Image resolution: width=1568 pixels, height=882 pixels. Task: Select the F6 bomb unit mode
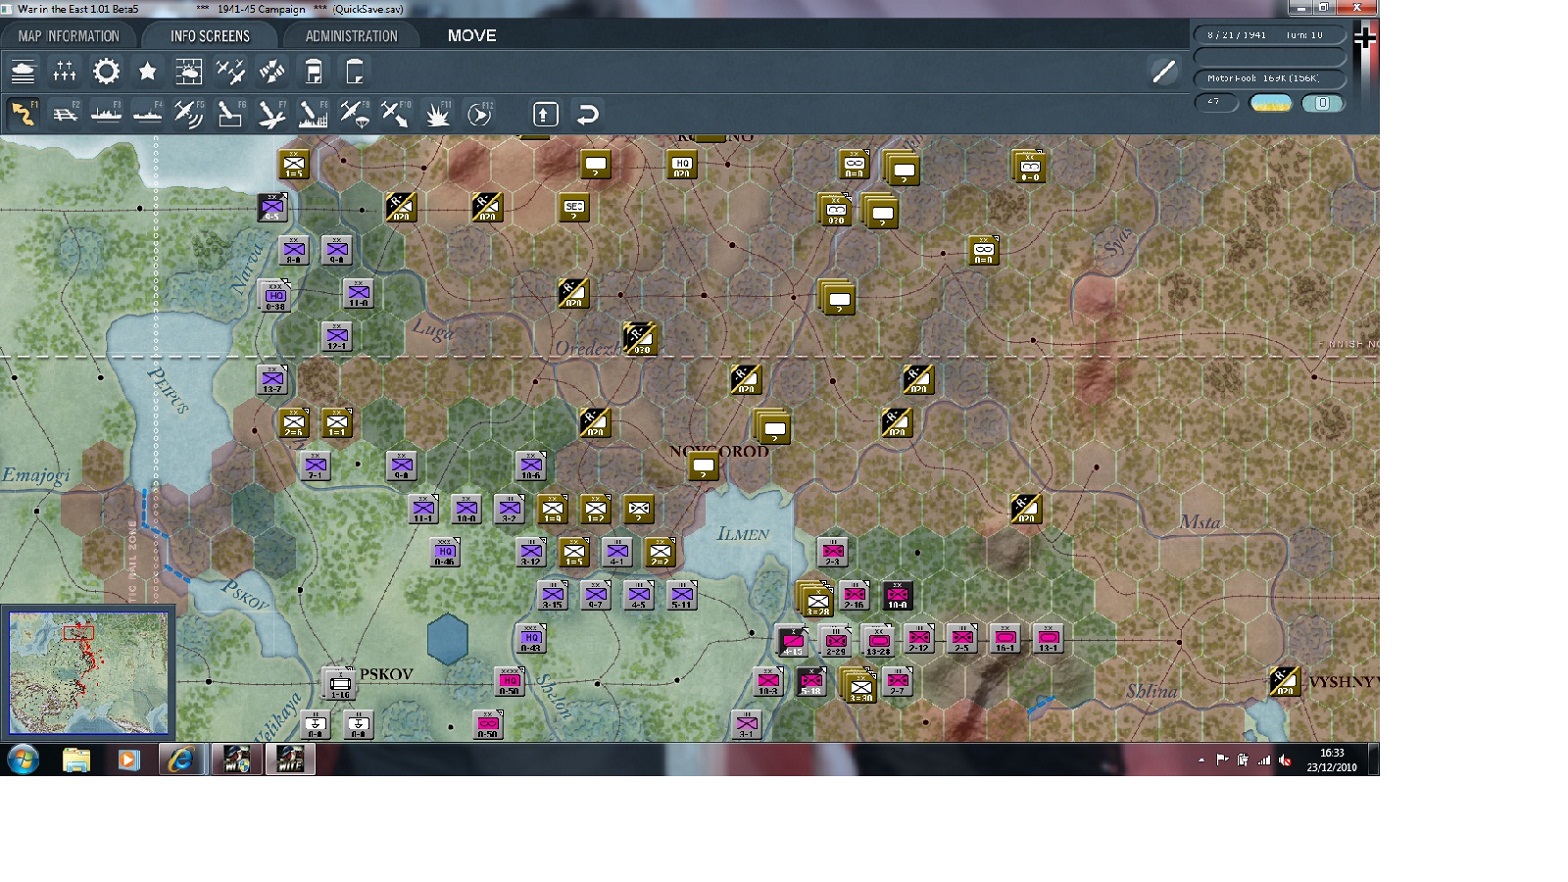[x=231, y=114]
